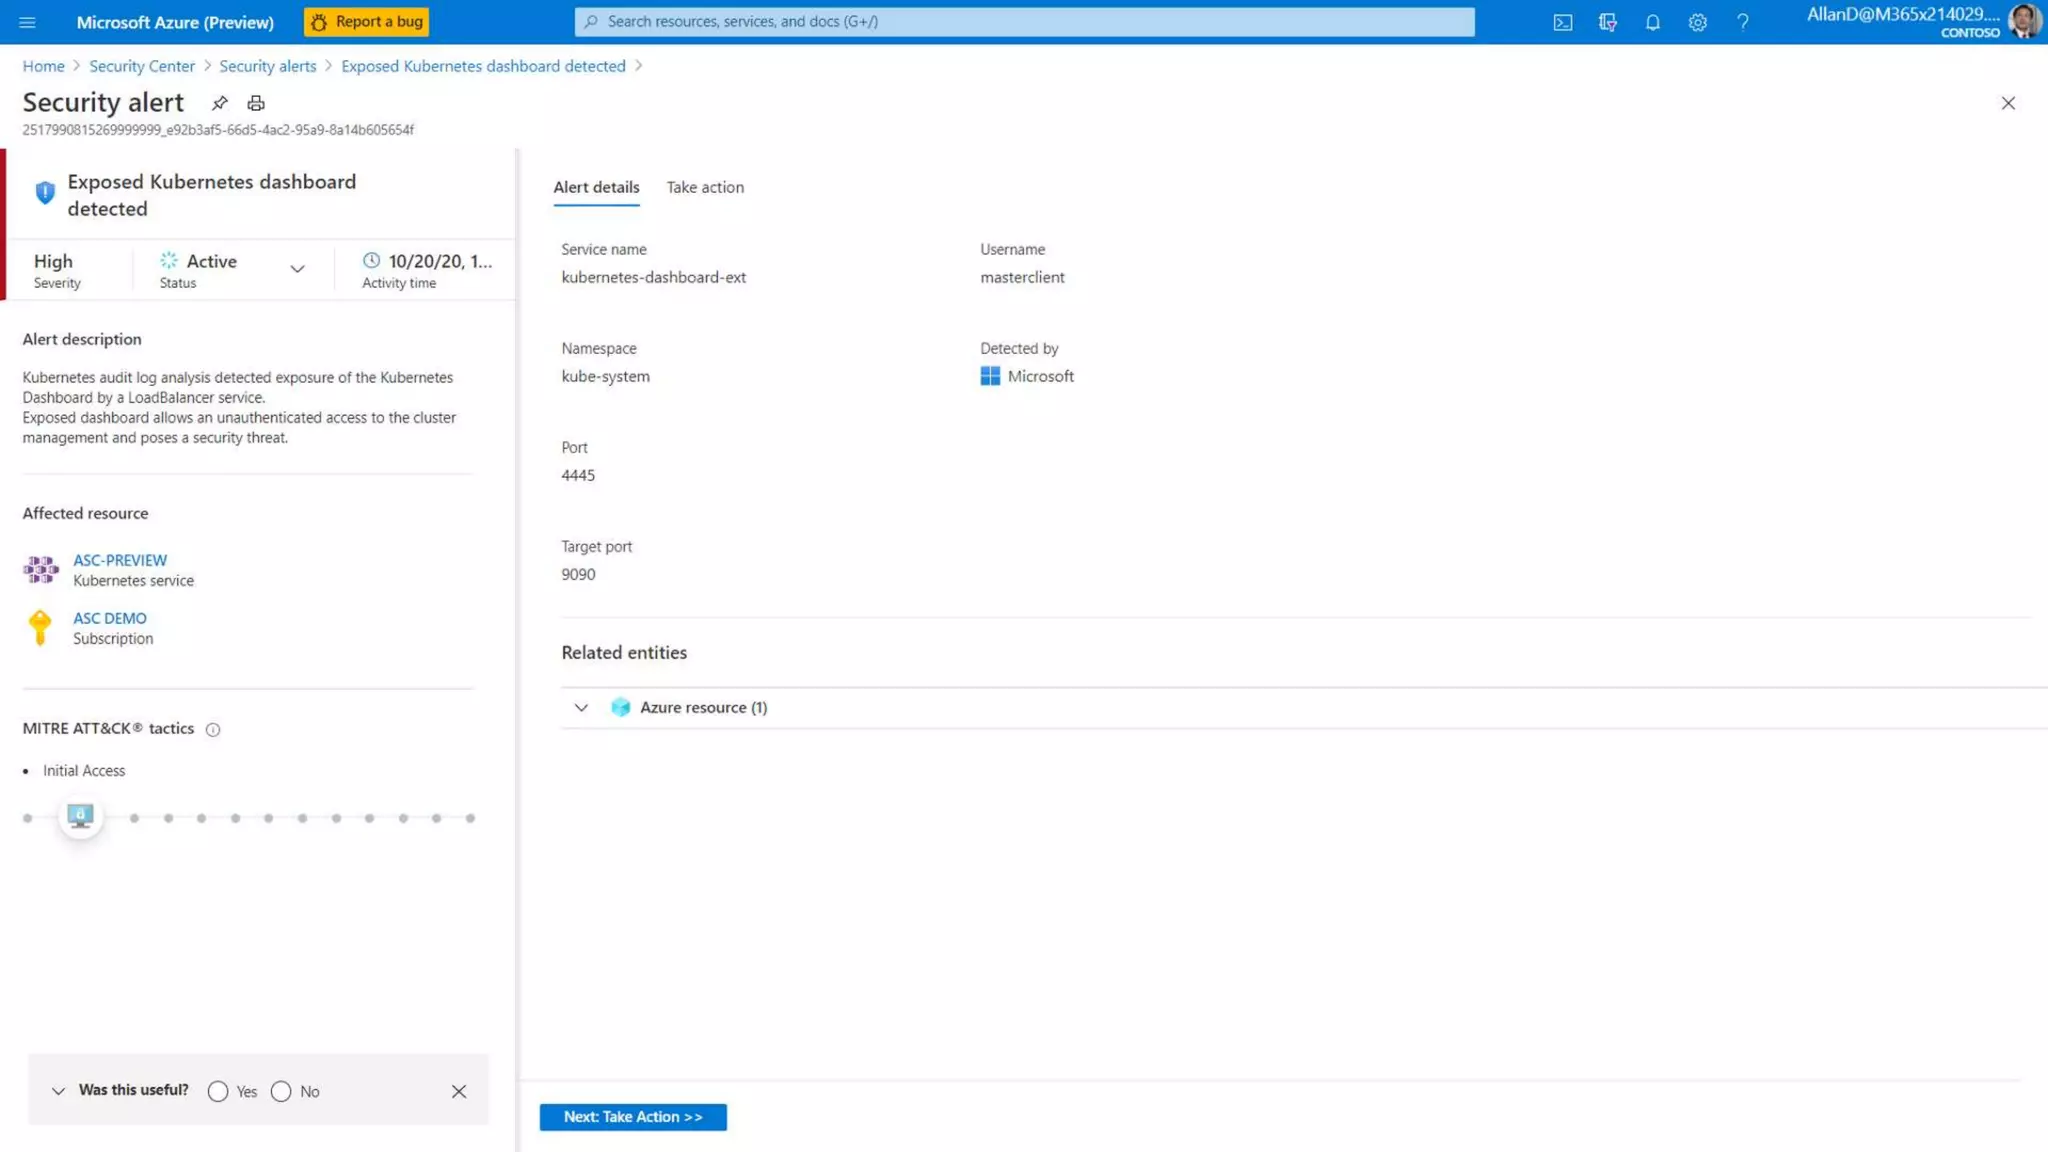
Task: Open the ASC-PREVIEW Kubernetes service link
Action: [120, 560]
